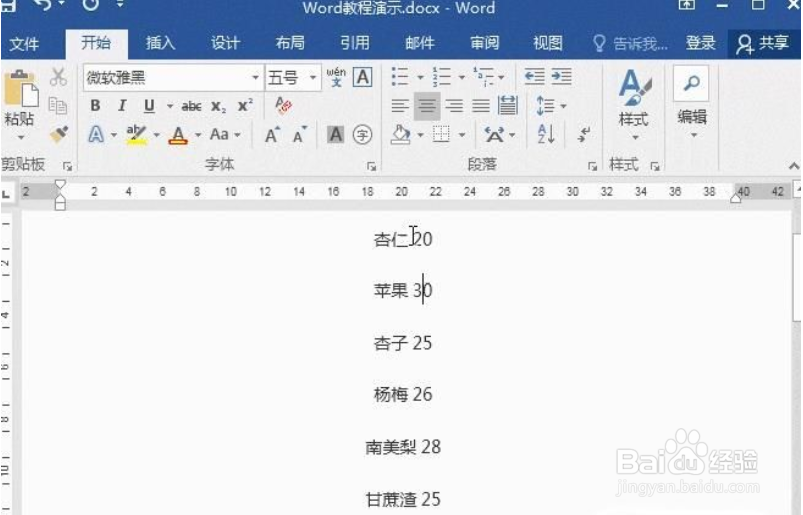This screenshot has height=515, width=803.
Task: Switch to the 布局 tab
Action: pyautogui.click(x=290, y=43)
